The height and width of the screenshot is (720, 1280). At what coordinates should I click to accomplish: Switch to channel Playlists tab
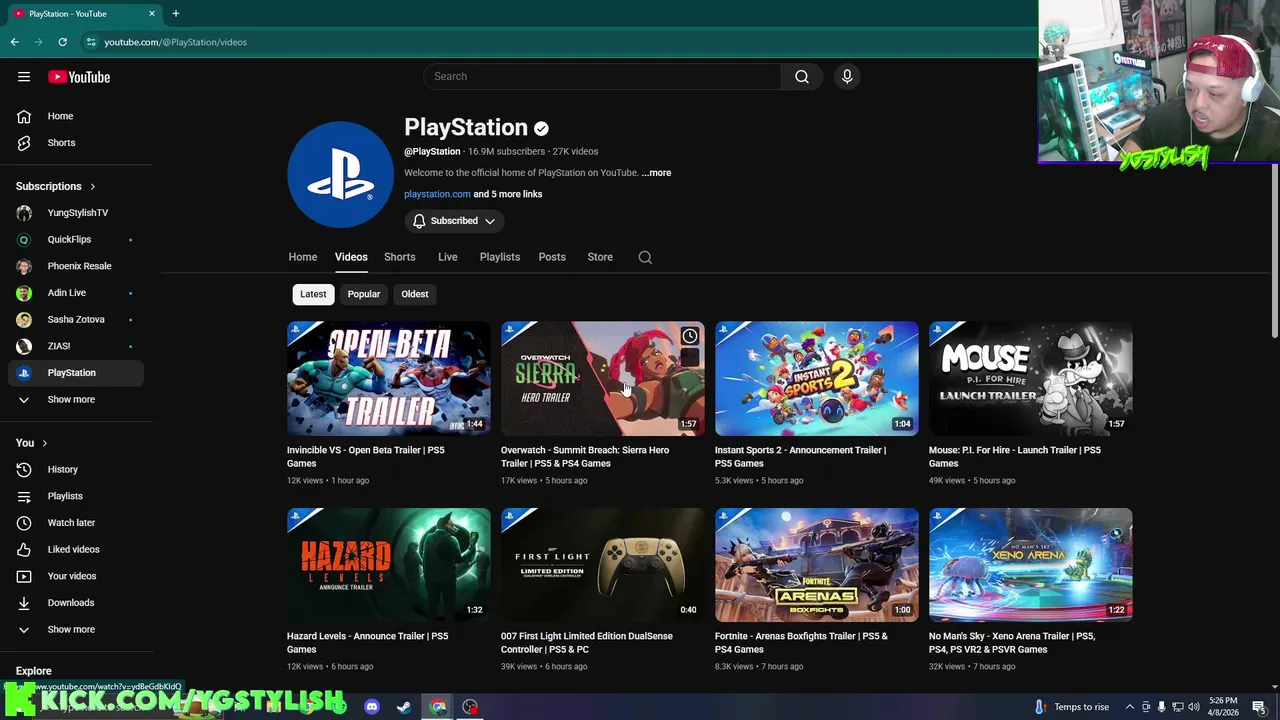[x=500, y=257]
